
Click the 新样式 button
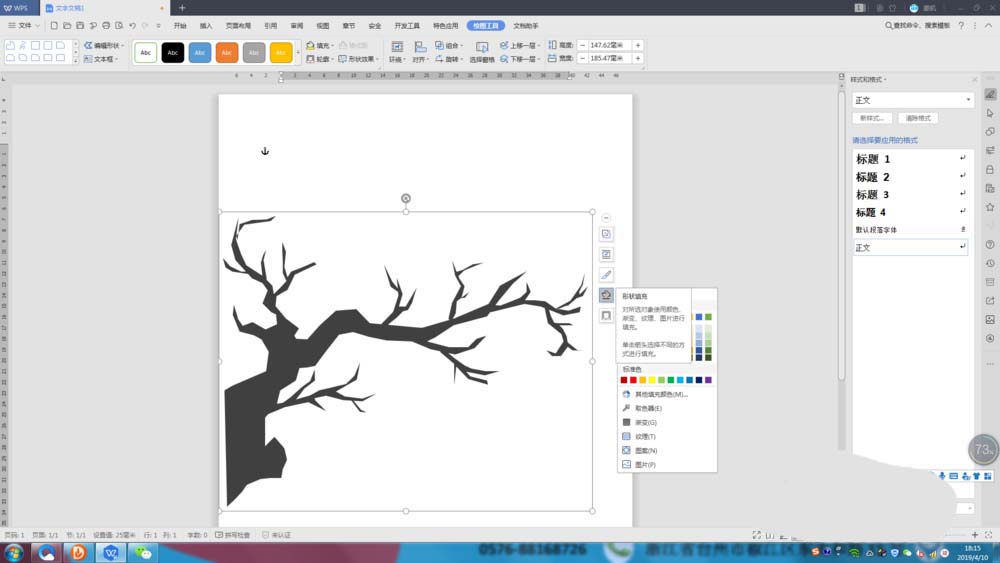[873, 118]
